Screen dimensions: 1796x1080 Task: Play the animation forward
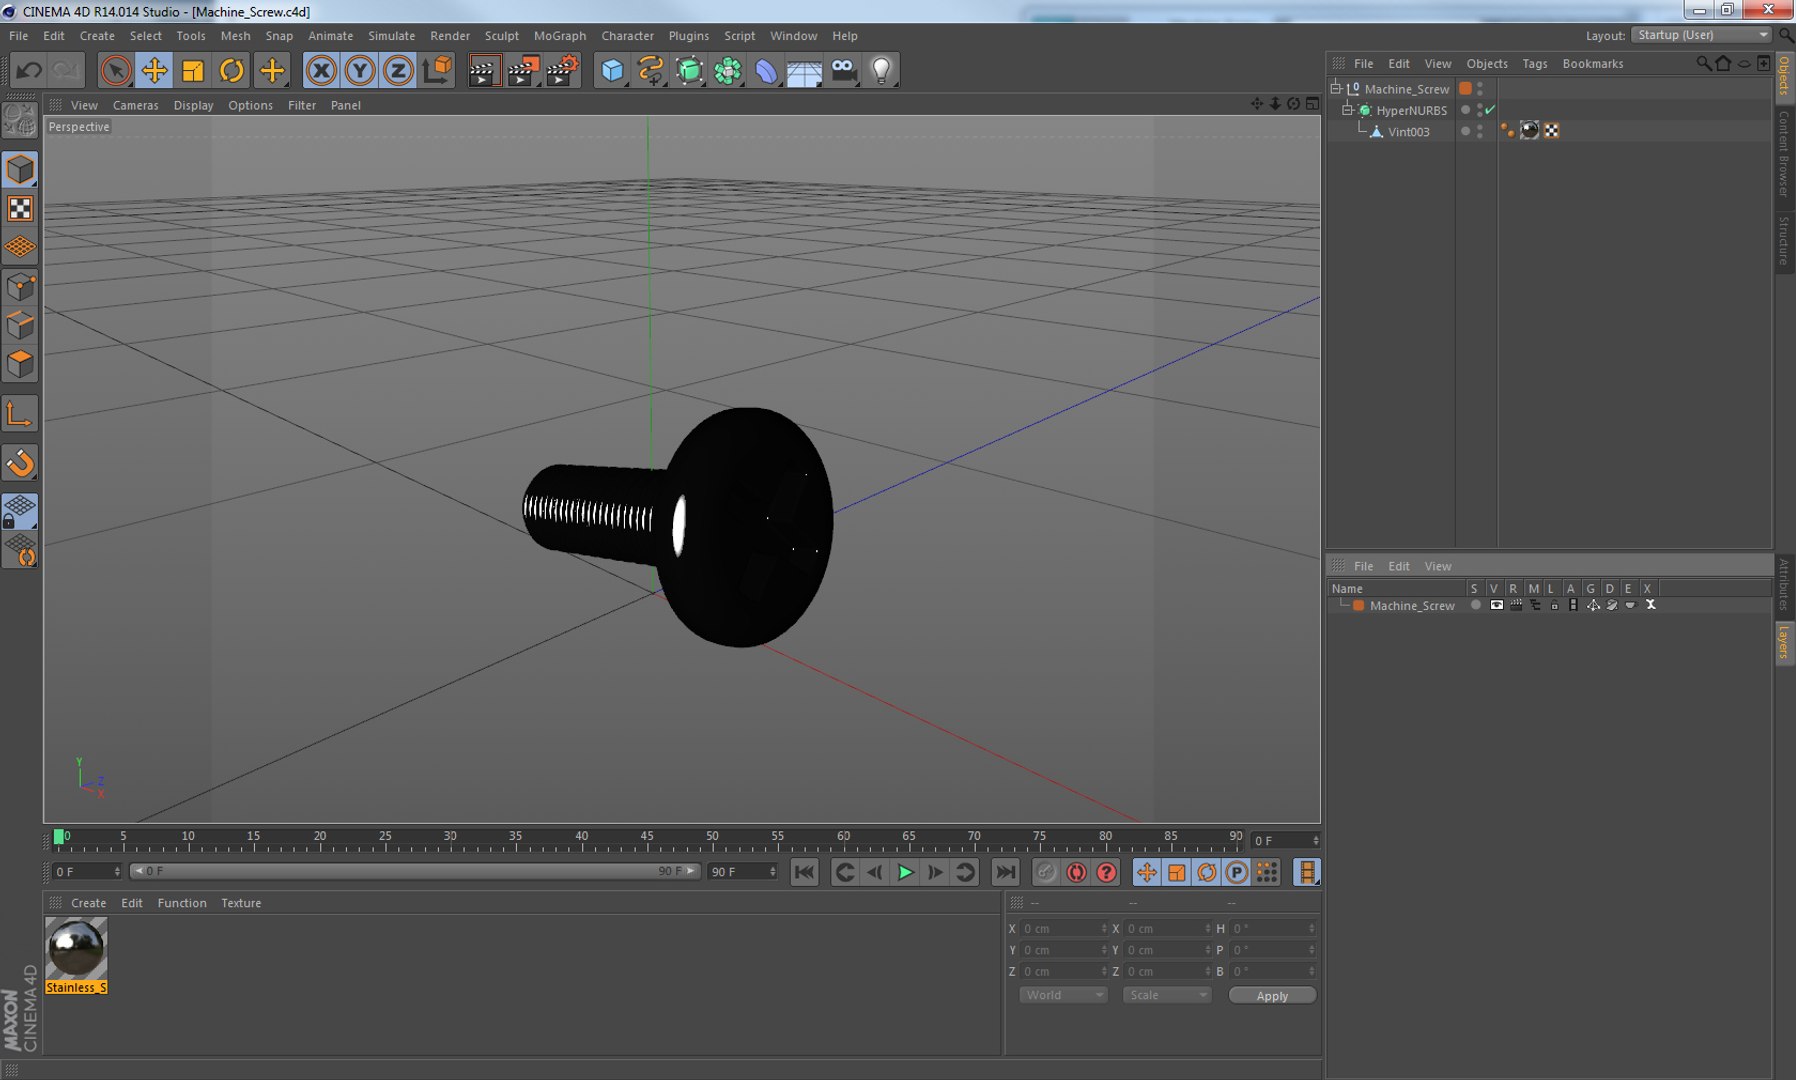(905, 872)
